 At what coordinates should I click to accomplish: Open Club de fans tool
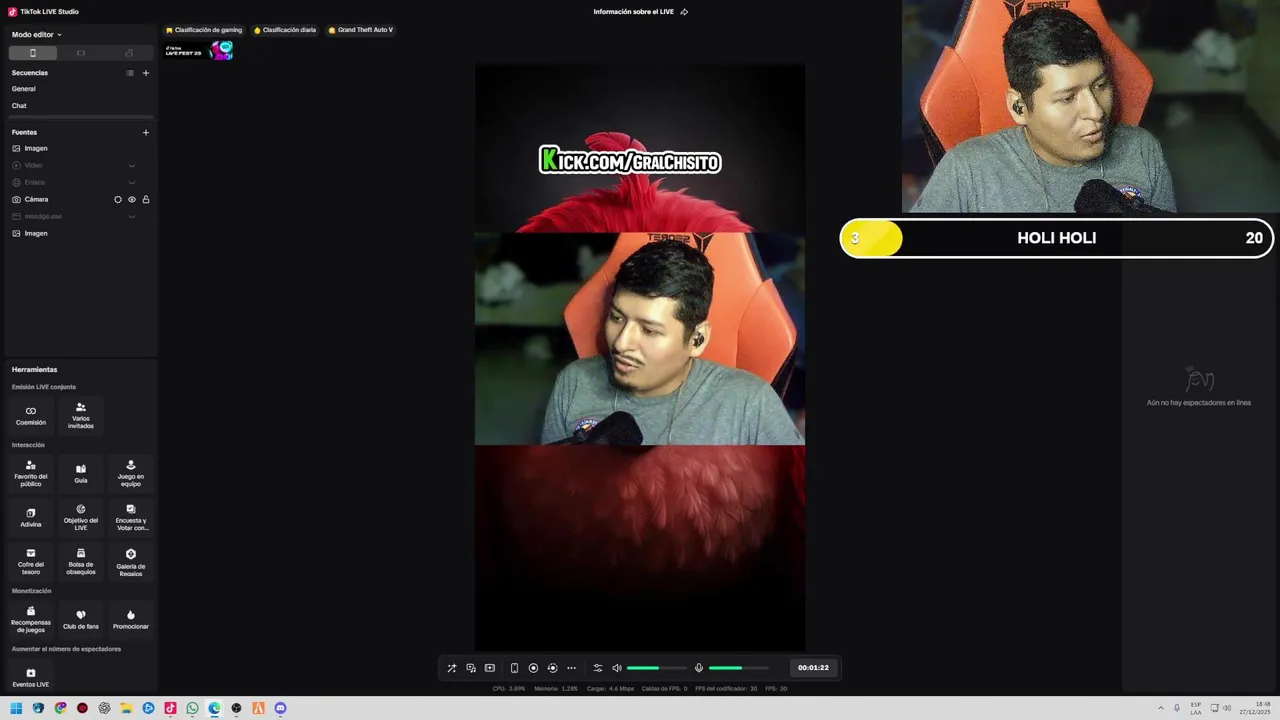(81, 619)
